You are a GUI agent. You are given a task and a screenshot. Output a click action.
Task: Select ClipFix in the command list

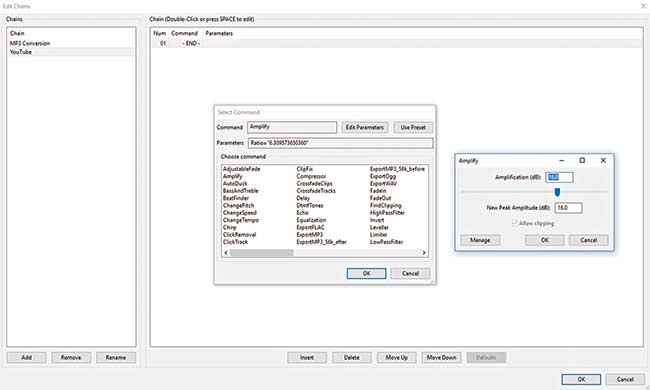tap(305, 169)
